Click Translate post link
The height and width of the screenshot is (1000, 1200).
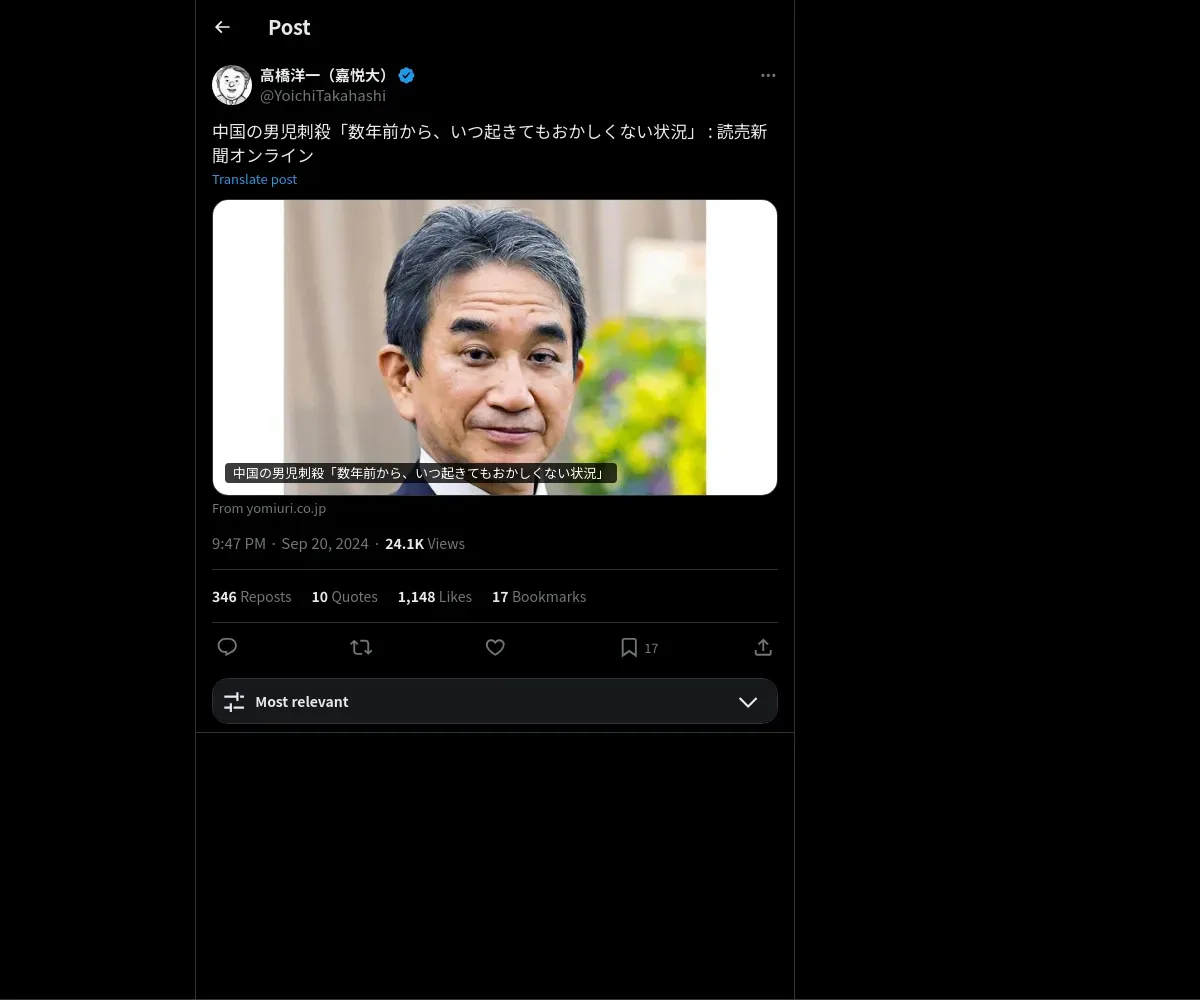(254, 179)
